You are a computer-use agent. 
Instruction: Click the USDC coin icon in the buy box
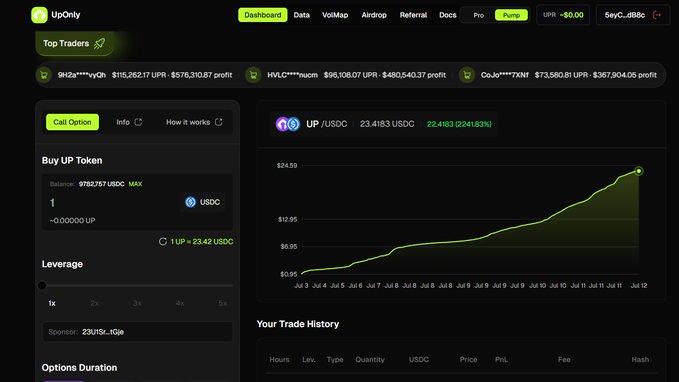pyautogui.click(x=191, y=202)
